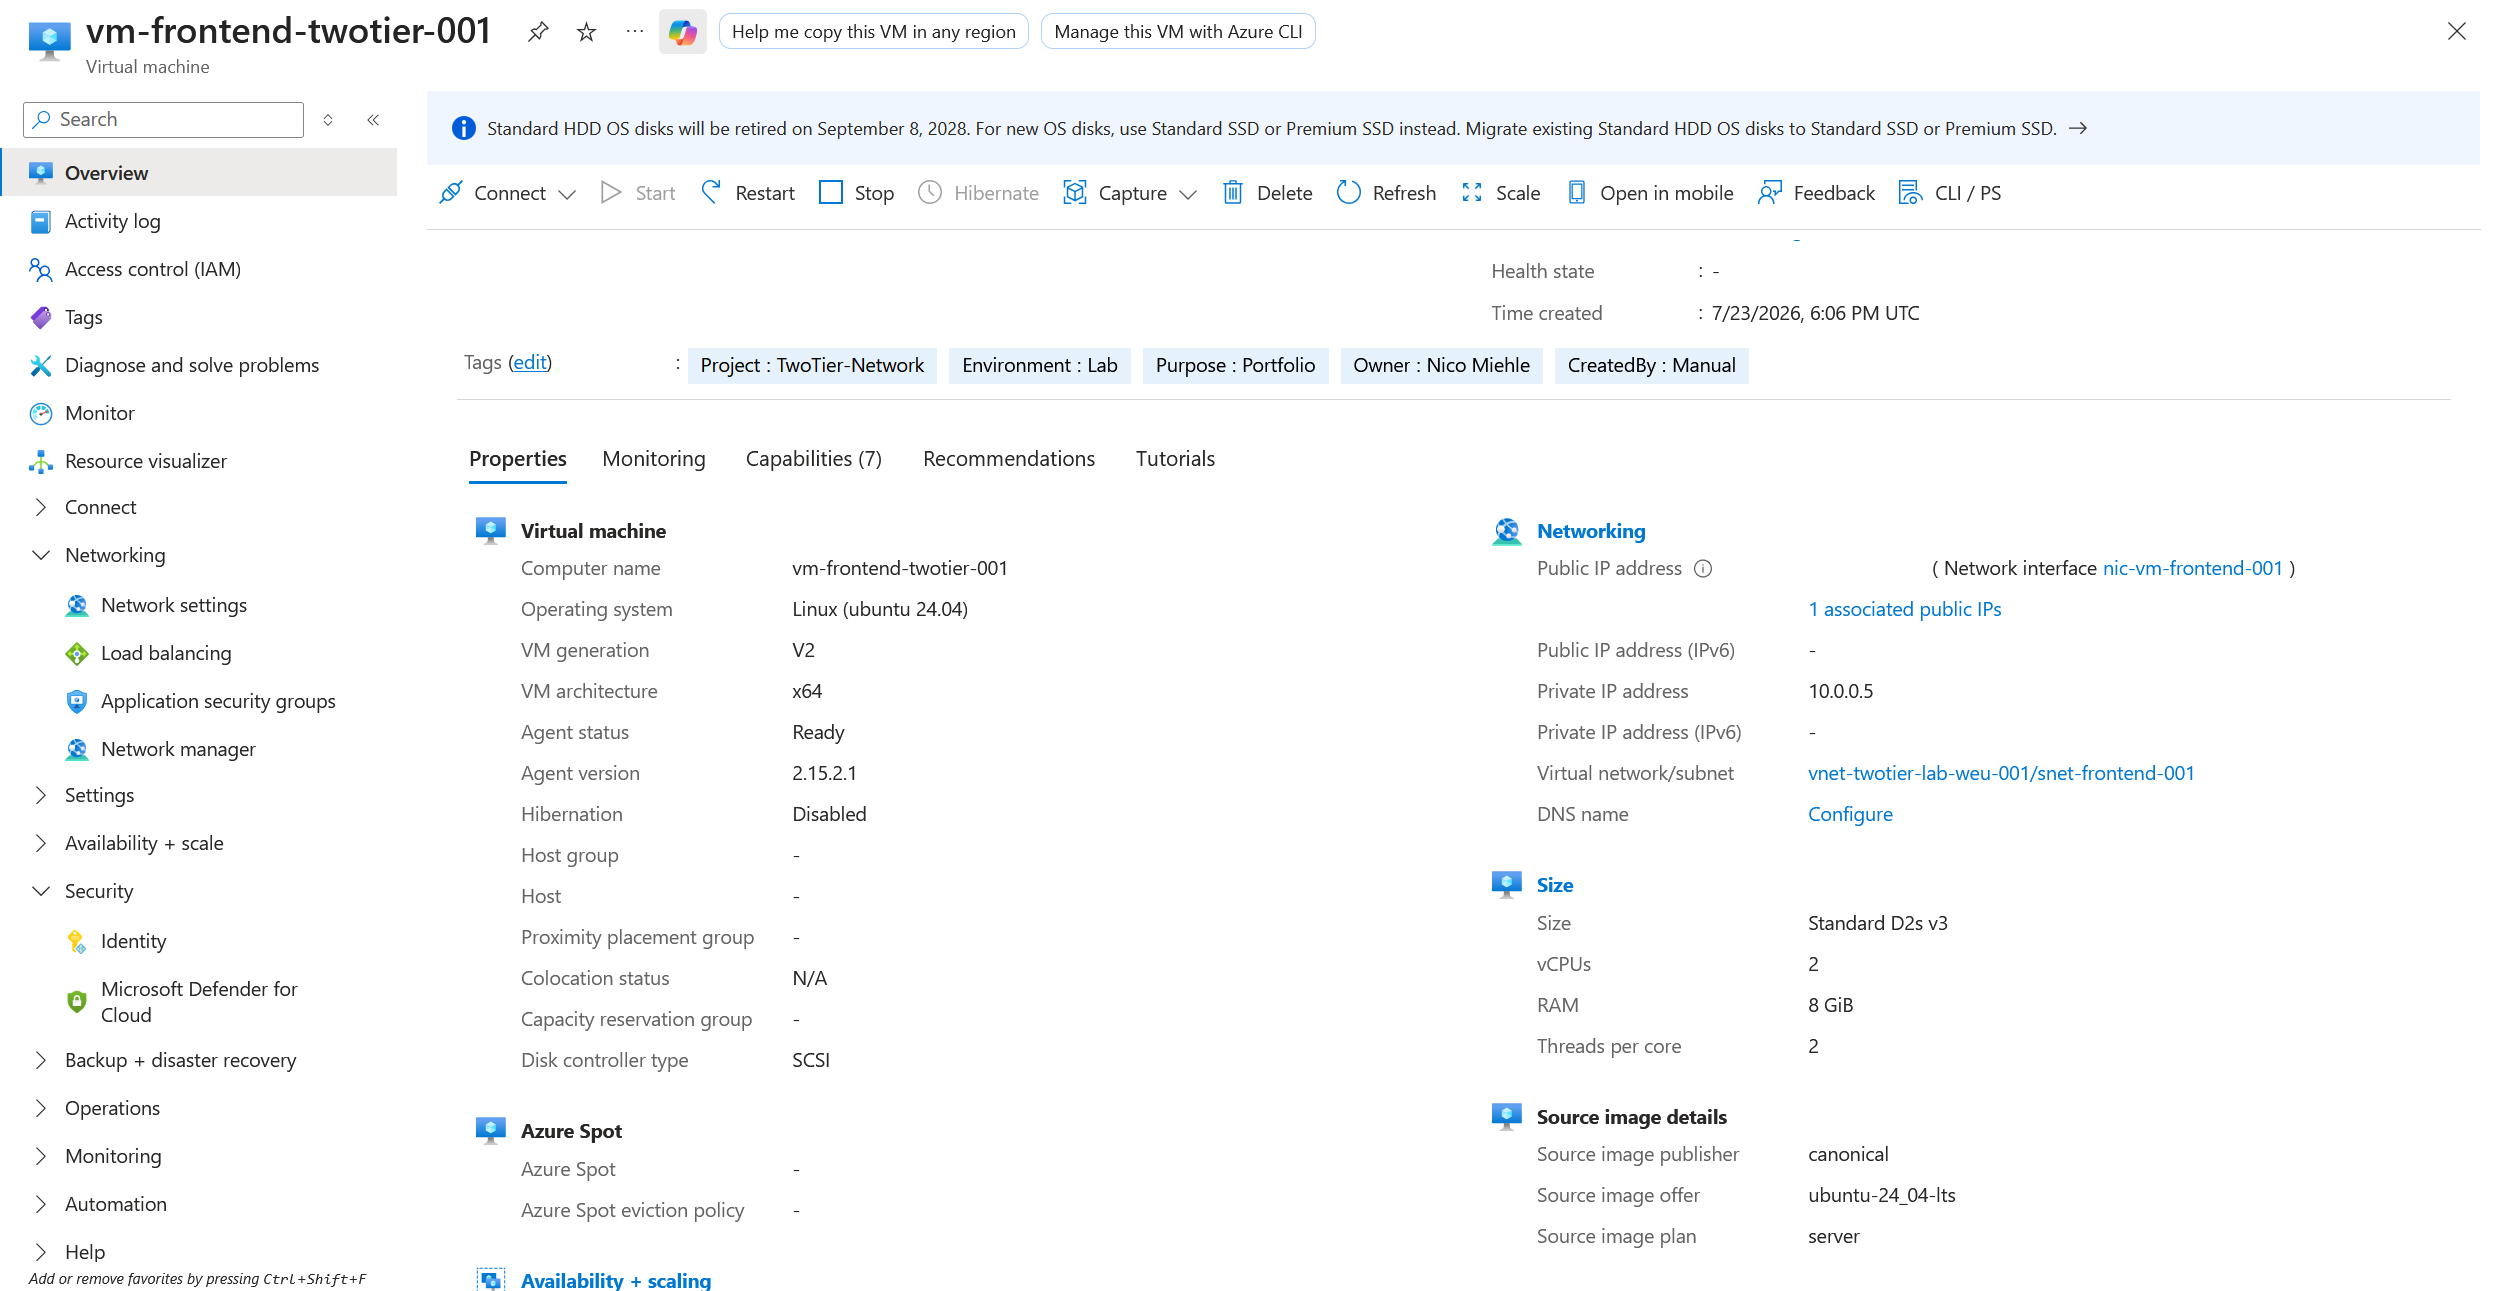Click the Application security groups icon
This screenshot has height=1291, width=2502.
click(77, 702)
